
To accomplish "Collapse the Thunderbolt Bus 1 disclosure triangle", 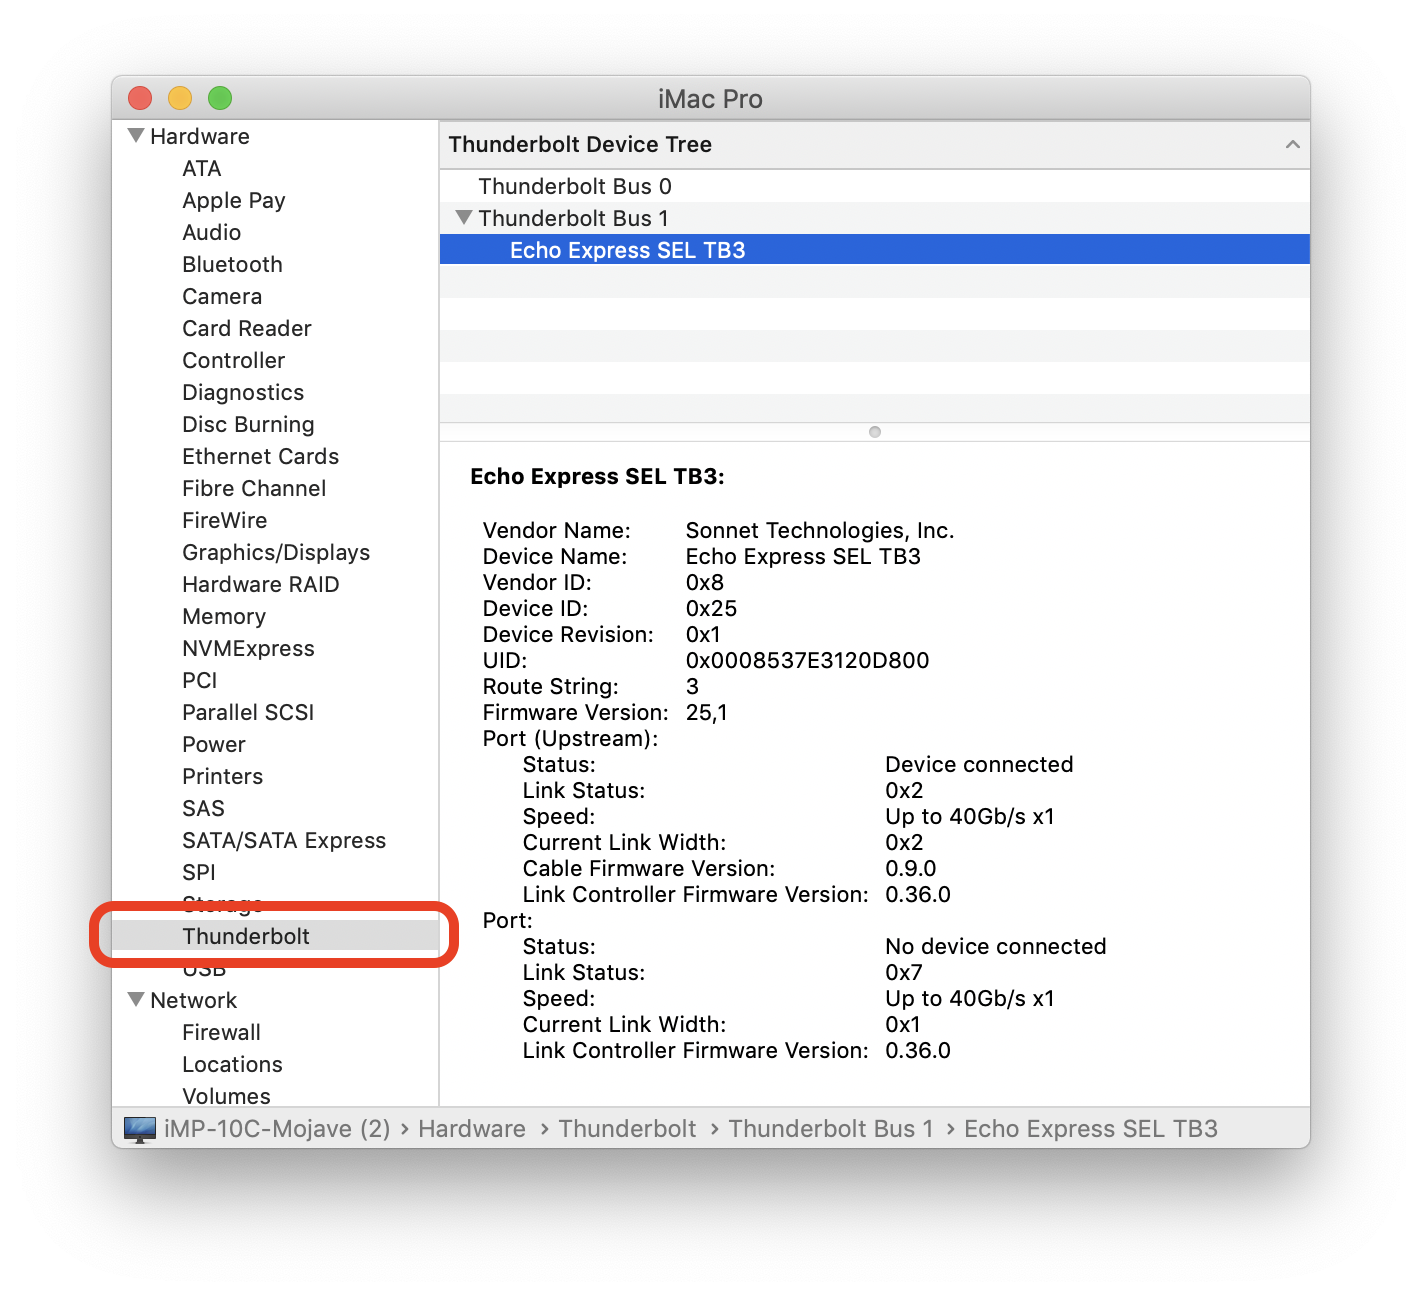I will pos(463,217).
